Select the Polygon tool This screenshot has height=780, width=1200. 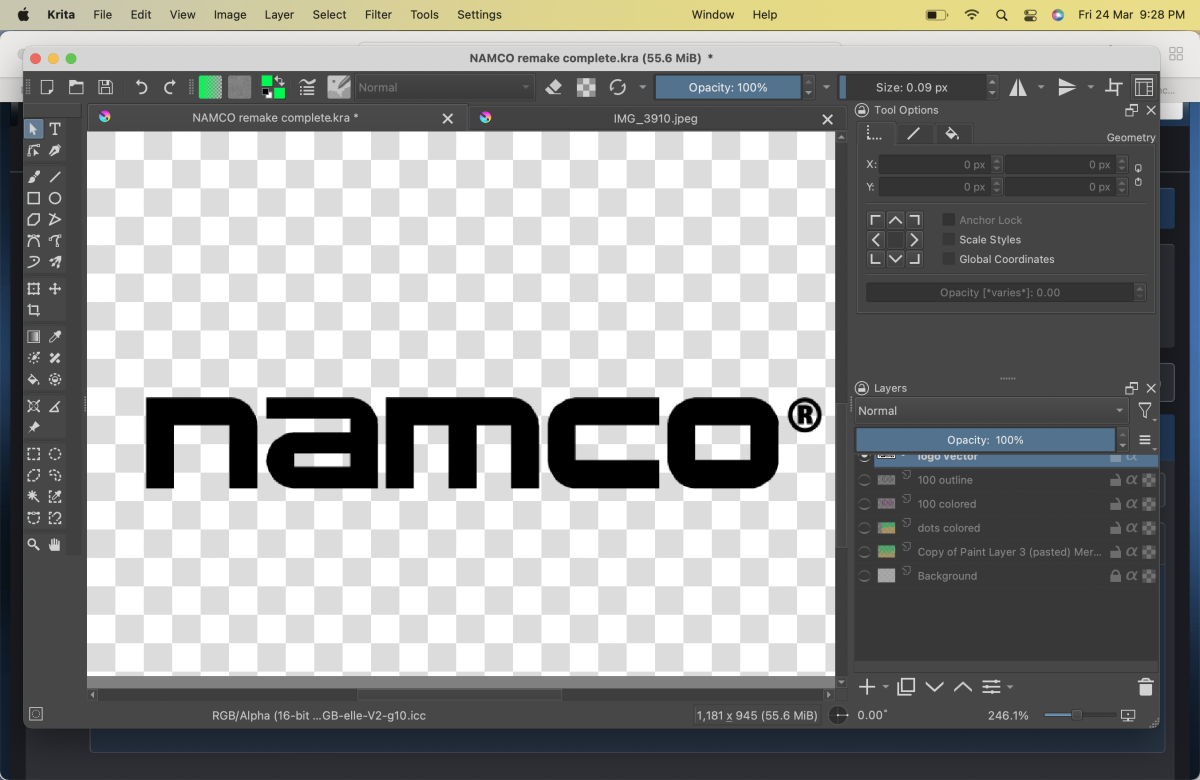(x=34, y=219)
